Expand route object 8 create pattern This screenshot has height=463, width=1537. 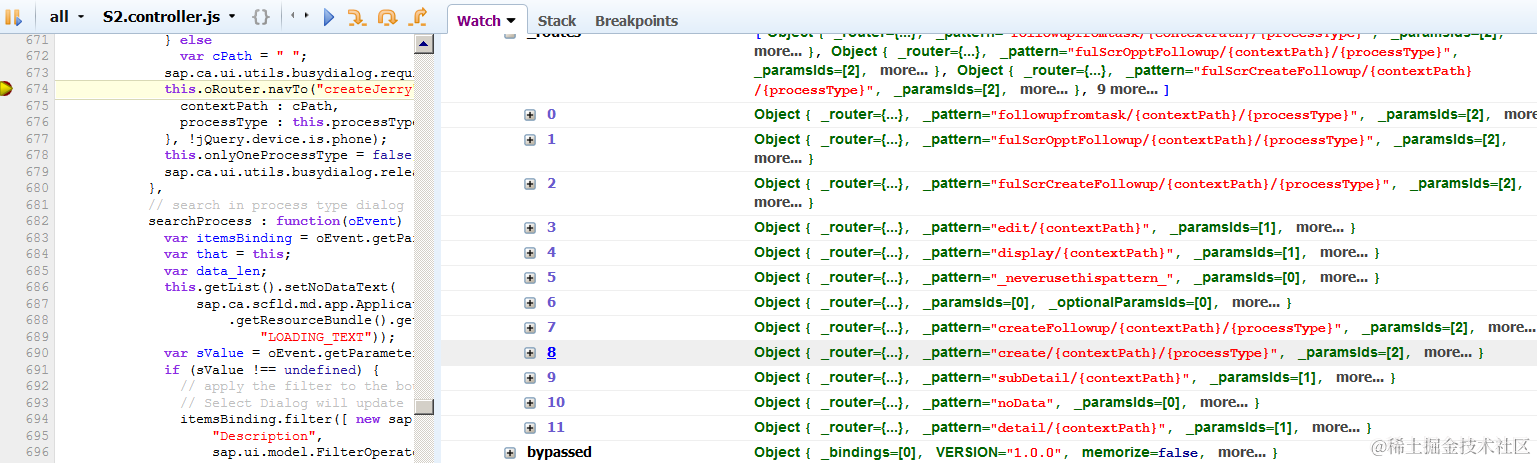[530, 353]
